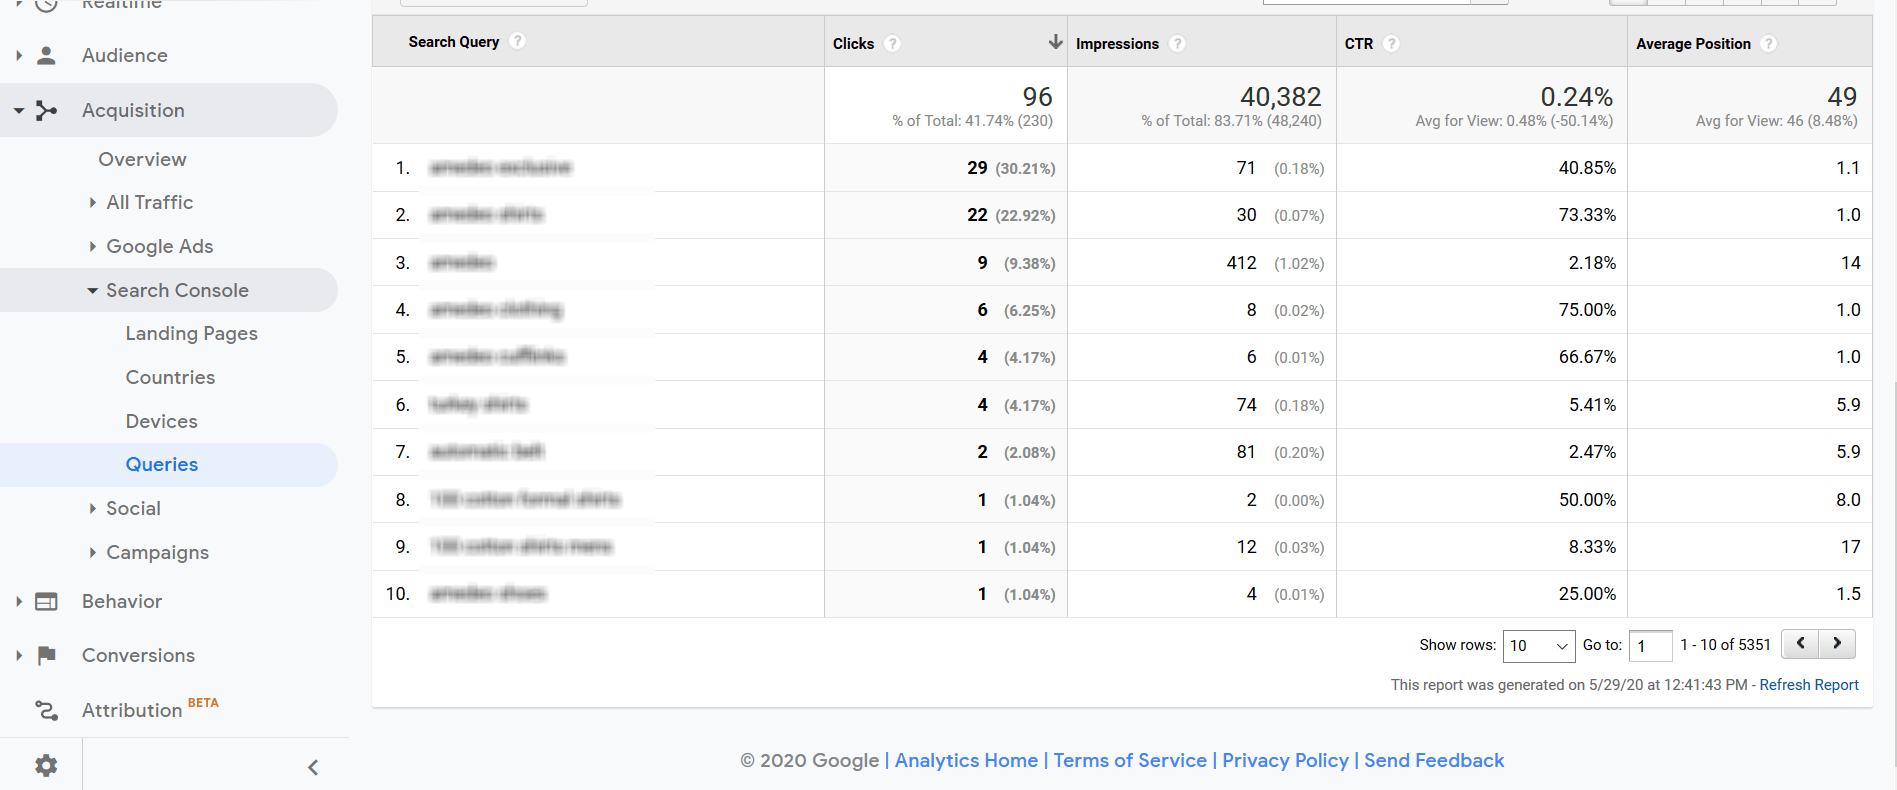Sort by Search Query column header
This screenshot has height=790, width=1897.
point(453,41)
